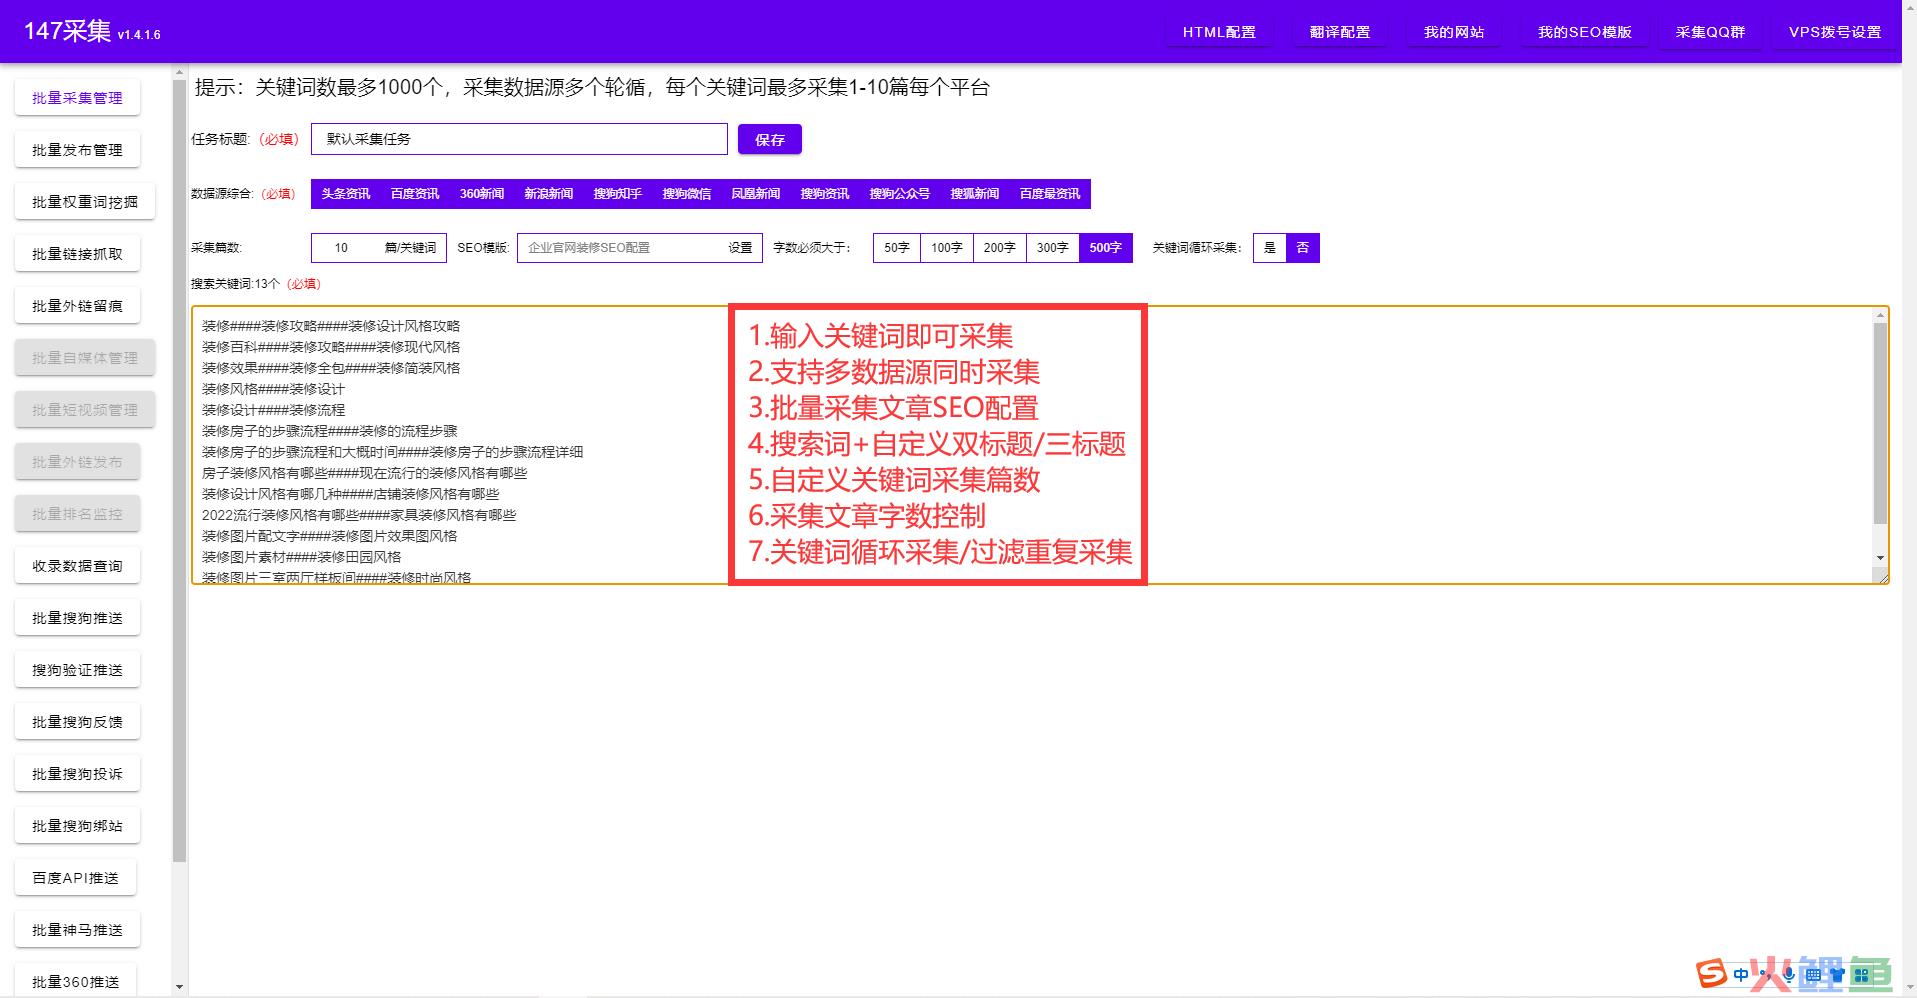
Task: Toggle the 百度资讯 data source
Action: (415, 194)
